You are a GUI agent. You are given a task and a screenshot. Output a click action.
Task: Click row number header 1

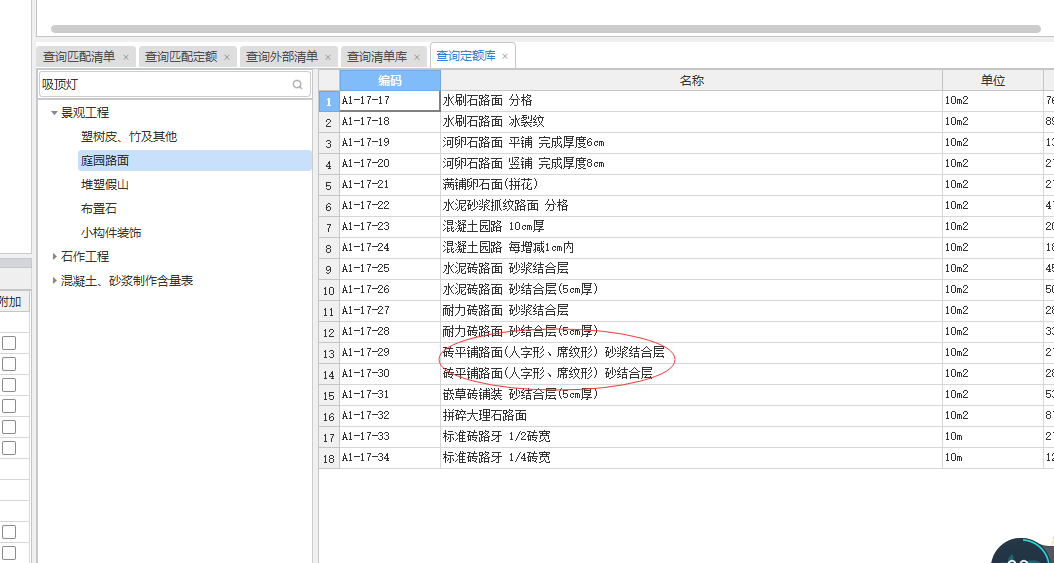pyautogui.click(x=329, y=101)
